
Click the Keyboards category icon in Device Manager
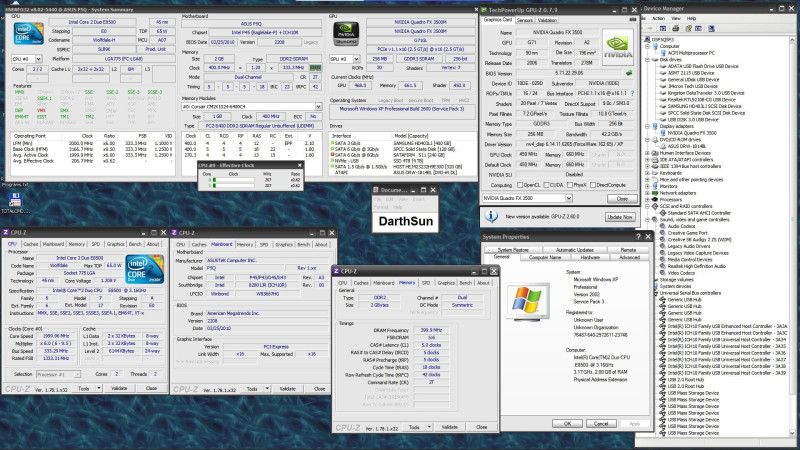655,173
